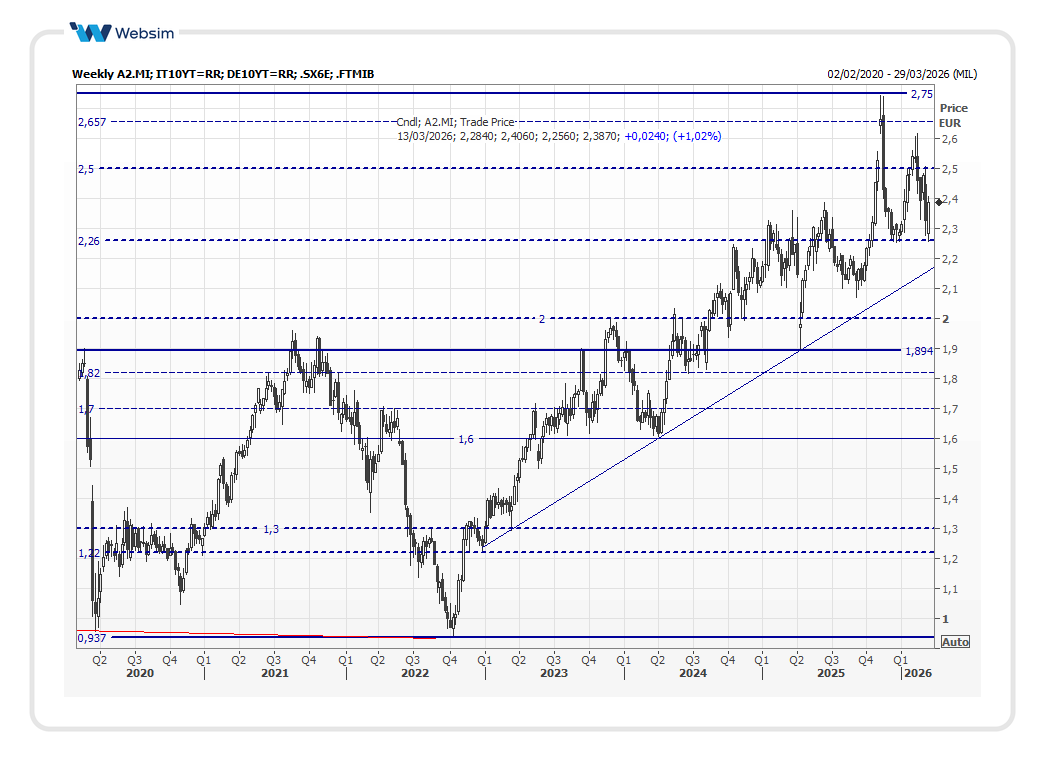Image resolution: width=1045 pixels, height=761 pixels.
Task: Click the Websim brand name text
Action: 144,33
